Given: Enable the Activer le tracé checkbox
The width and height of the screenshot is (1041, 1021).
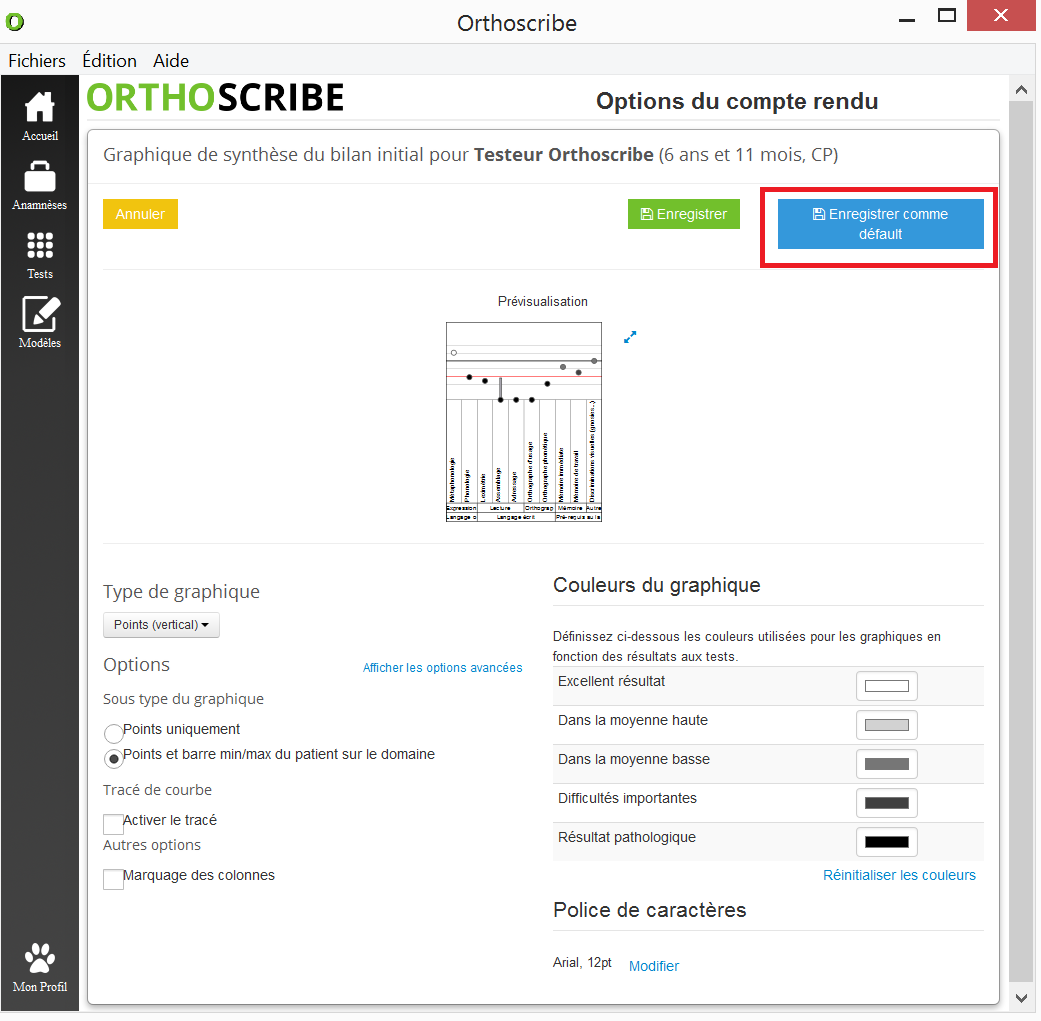Looking at the screenshot, I should (114, 823).
